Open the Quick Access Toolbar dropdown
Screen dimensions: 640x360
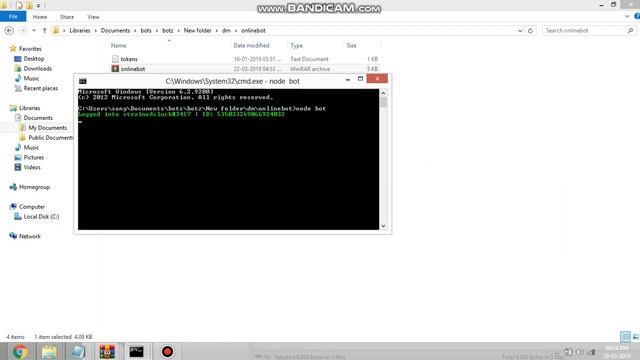click(x=38, y=6)
